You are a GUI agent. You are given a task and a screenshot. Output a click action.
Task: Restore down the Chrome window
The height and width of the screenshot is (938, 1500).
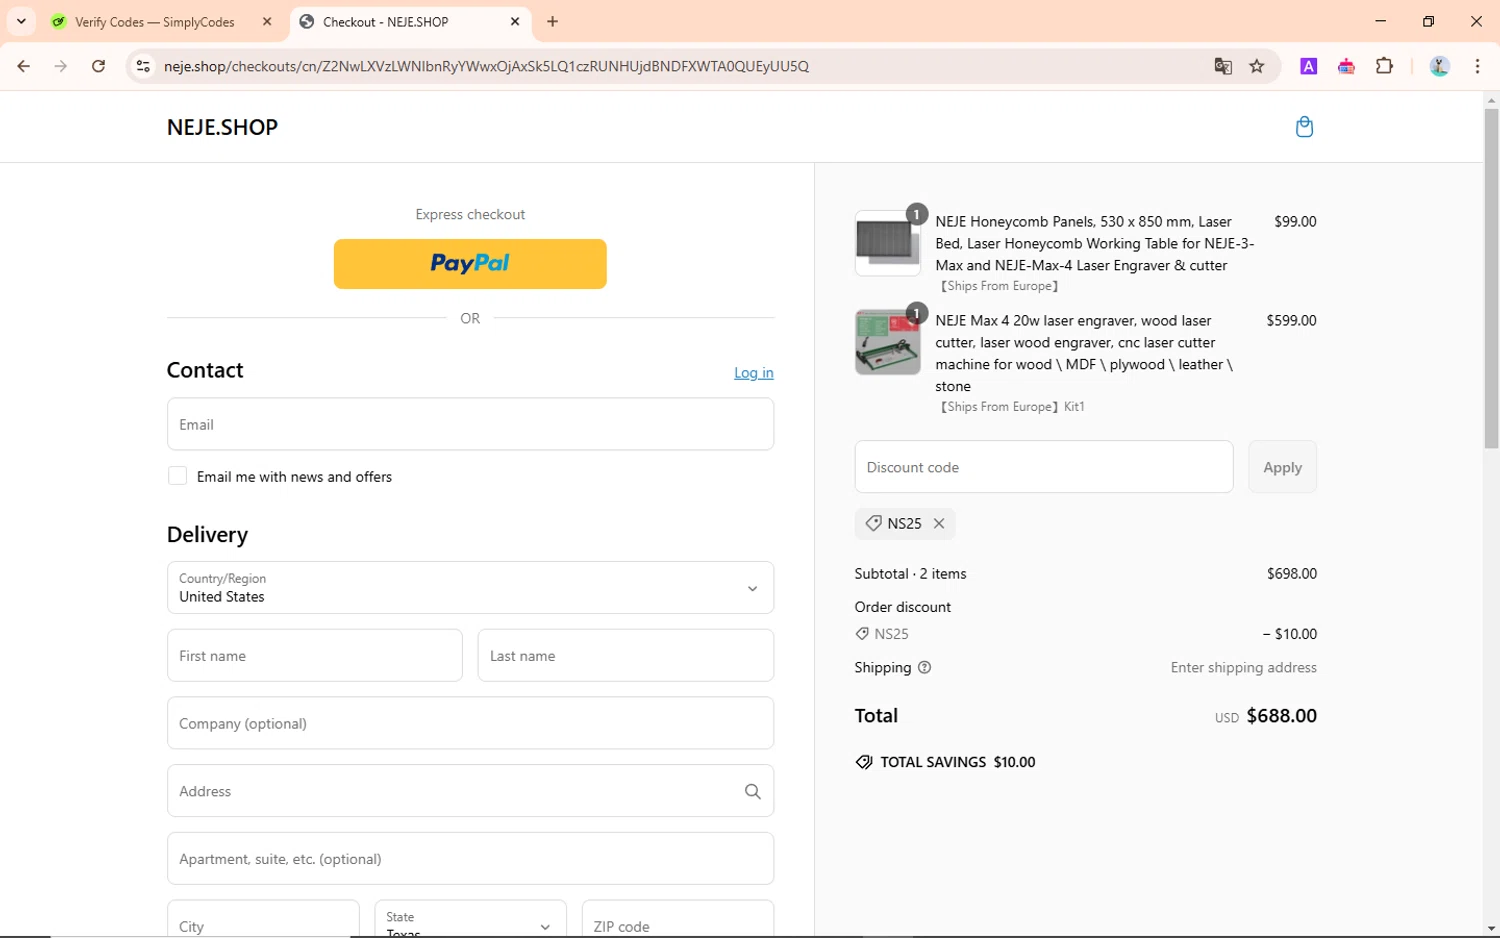point(1428,21)
